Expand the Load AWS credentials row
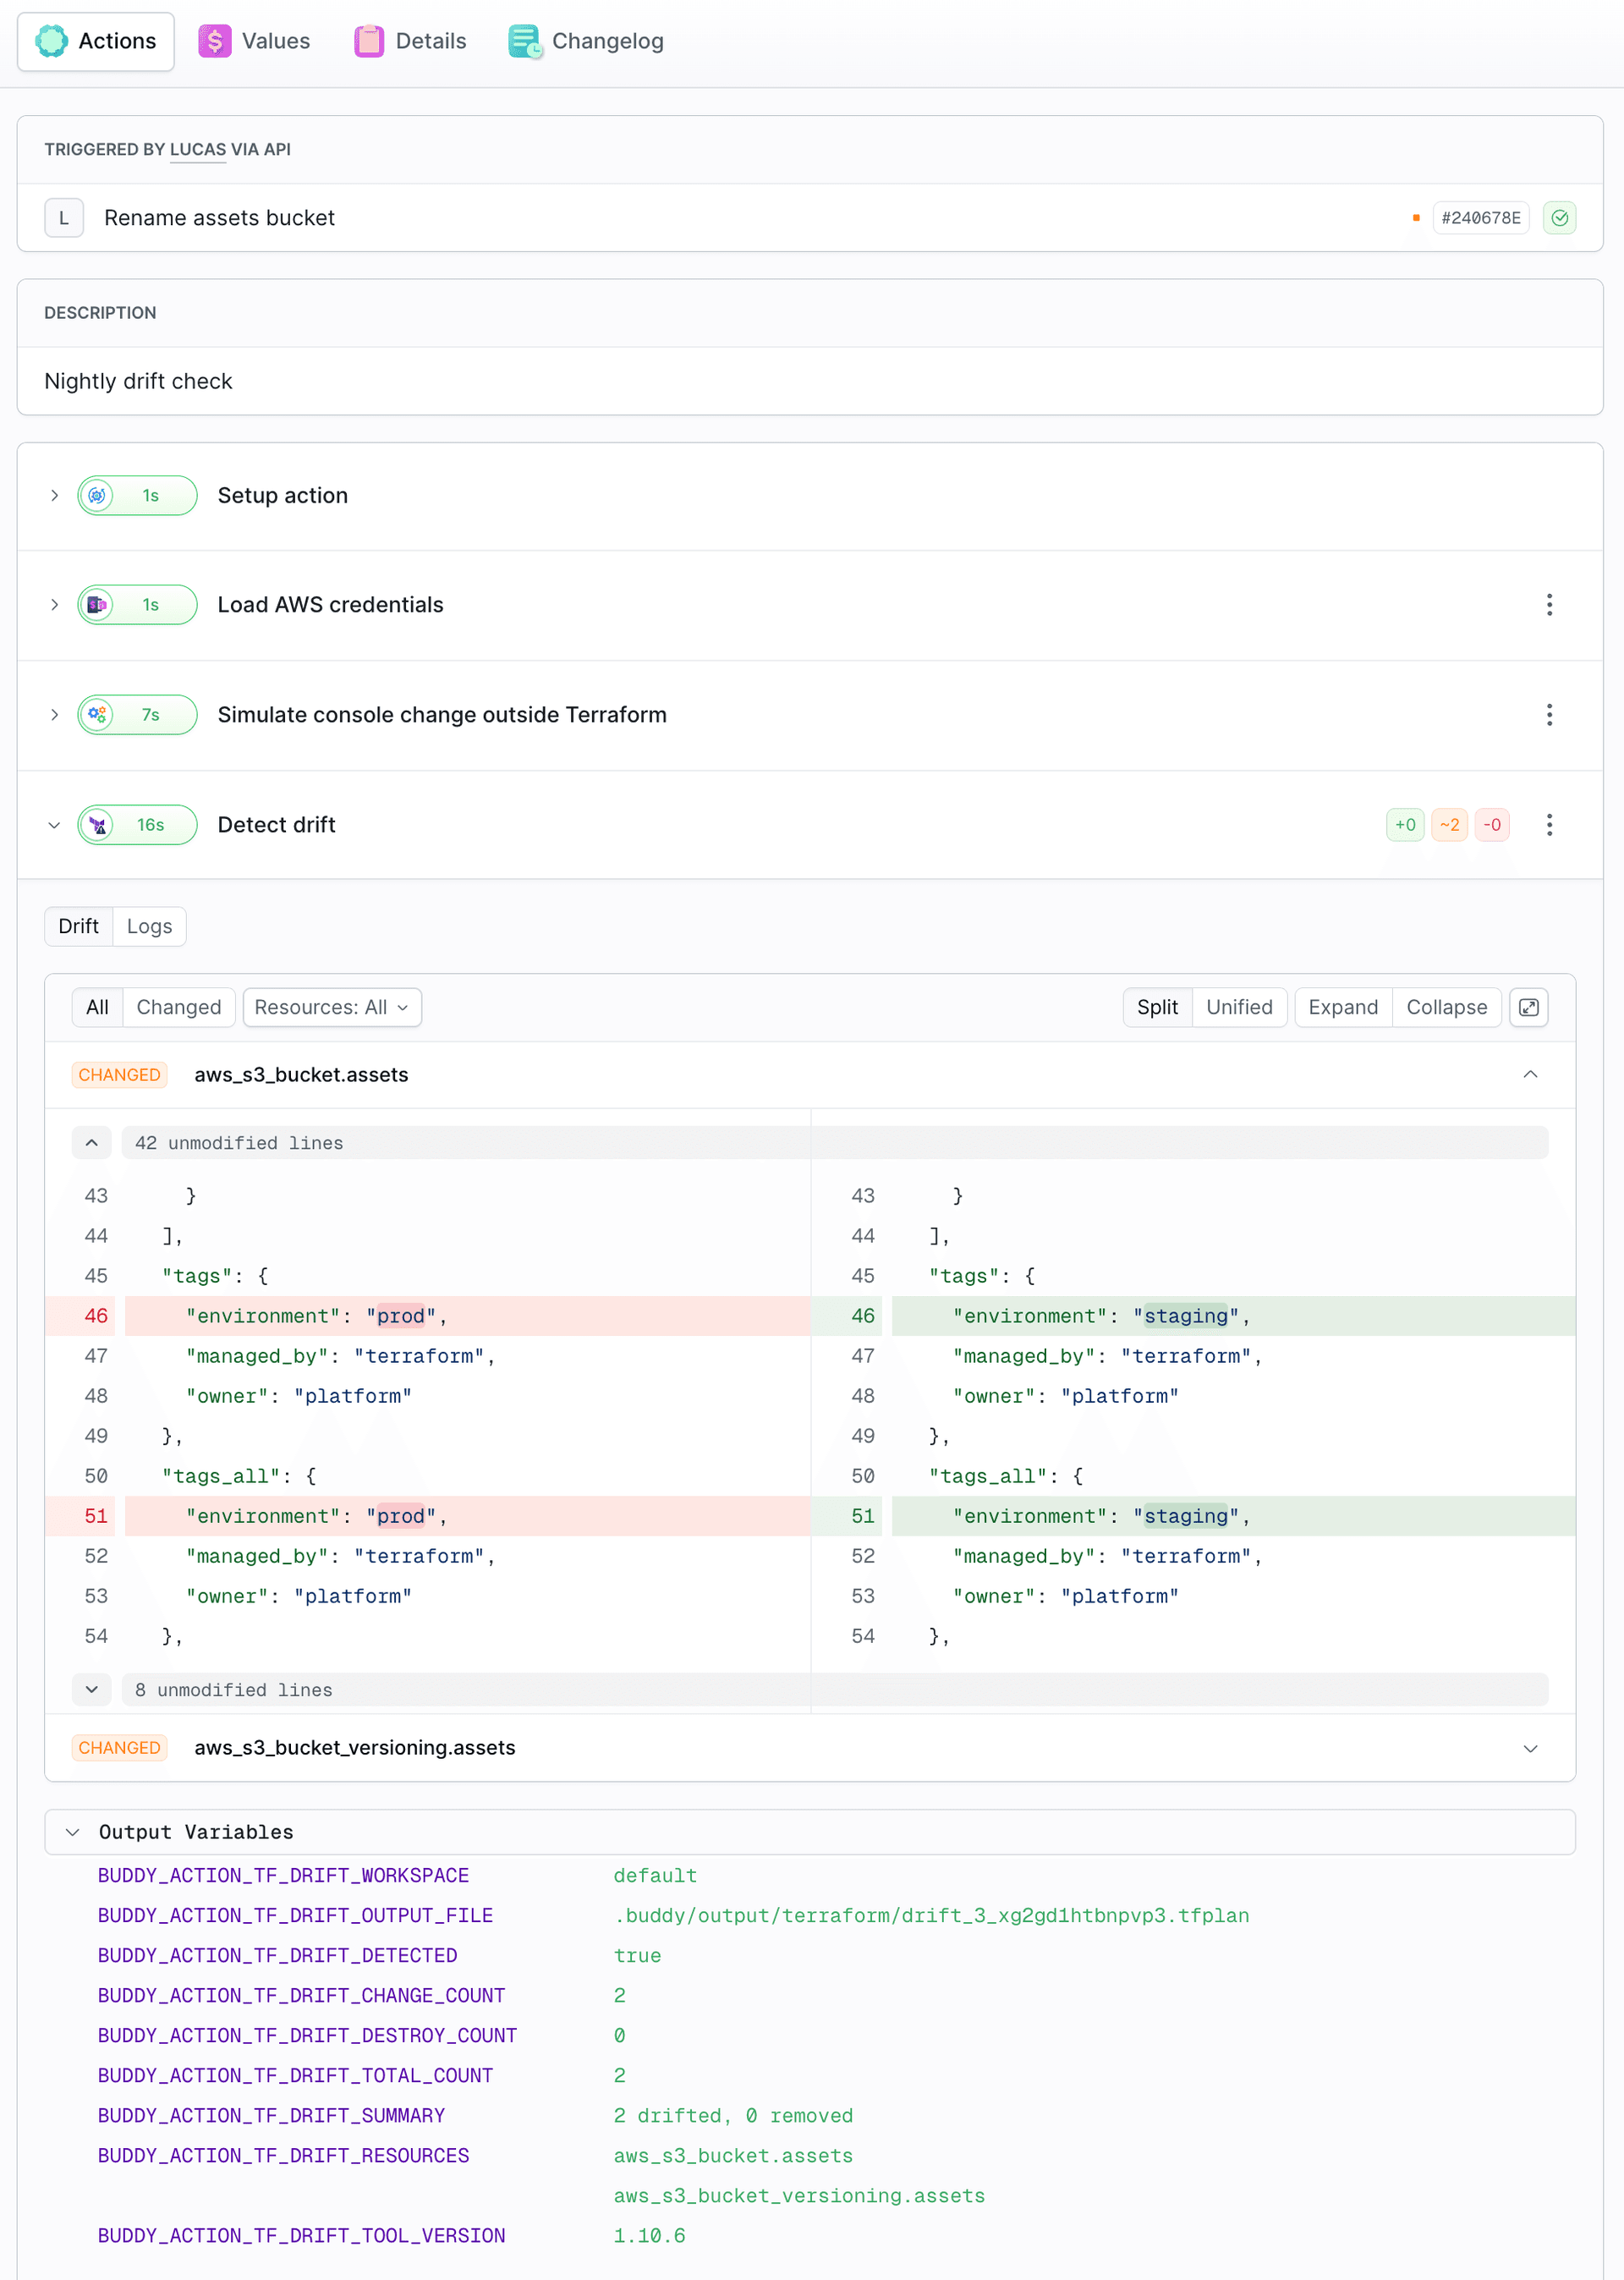The width and height of the screenshot is (1624, 2280). [x=55, y=605]
